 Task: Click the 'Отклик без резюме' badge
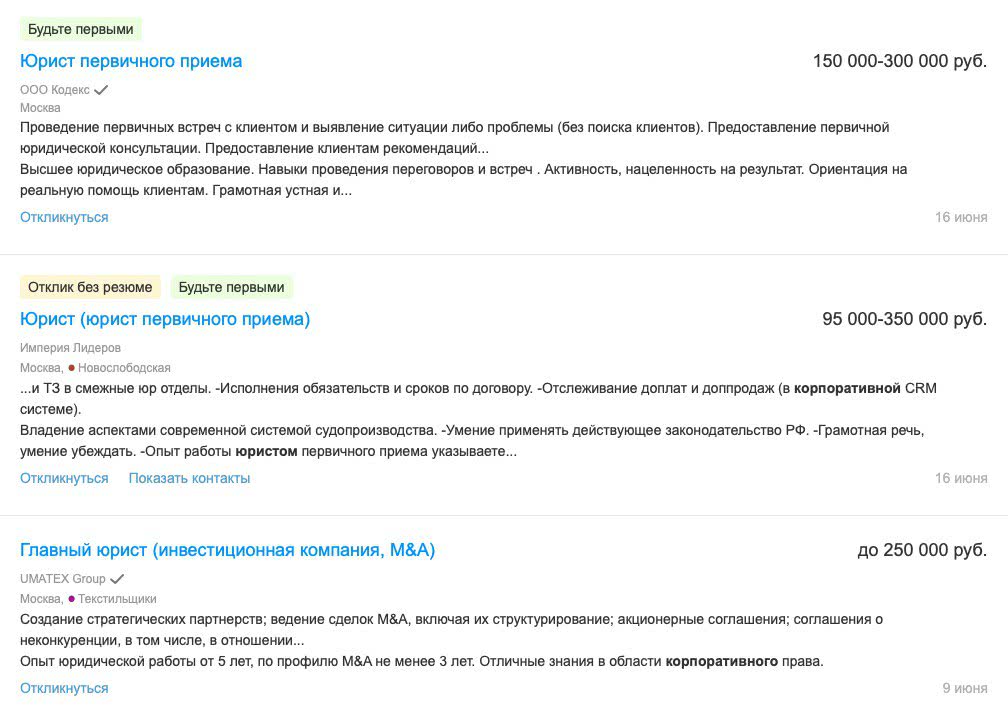90,287
